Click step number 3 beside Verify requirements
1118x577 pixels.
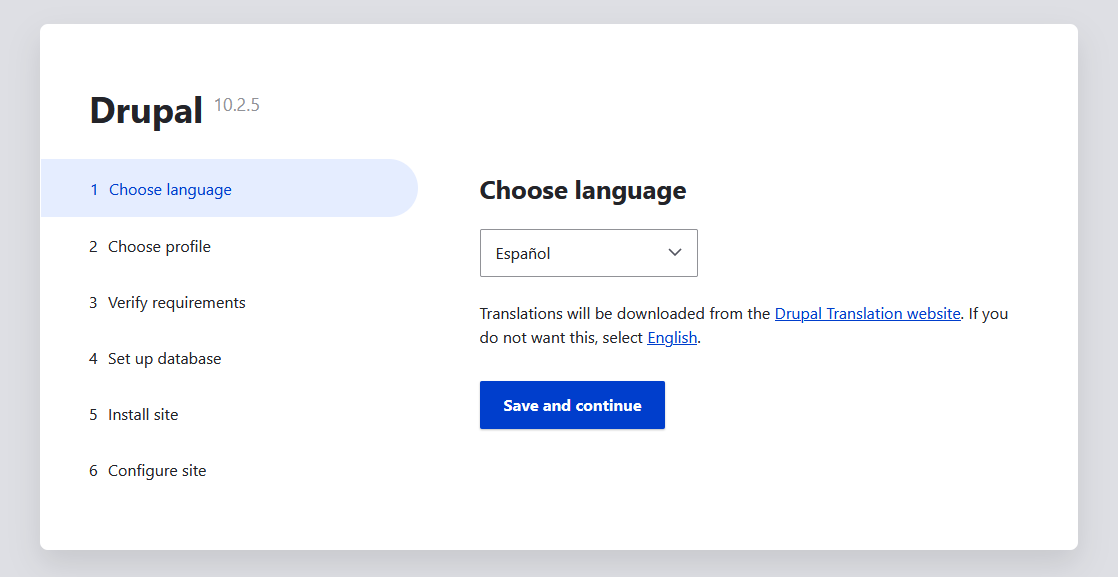tap(93, 302)
